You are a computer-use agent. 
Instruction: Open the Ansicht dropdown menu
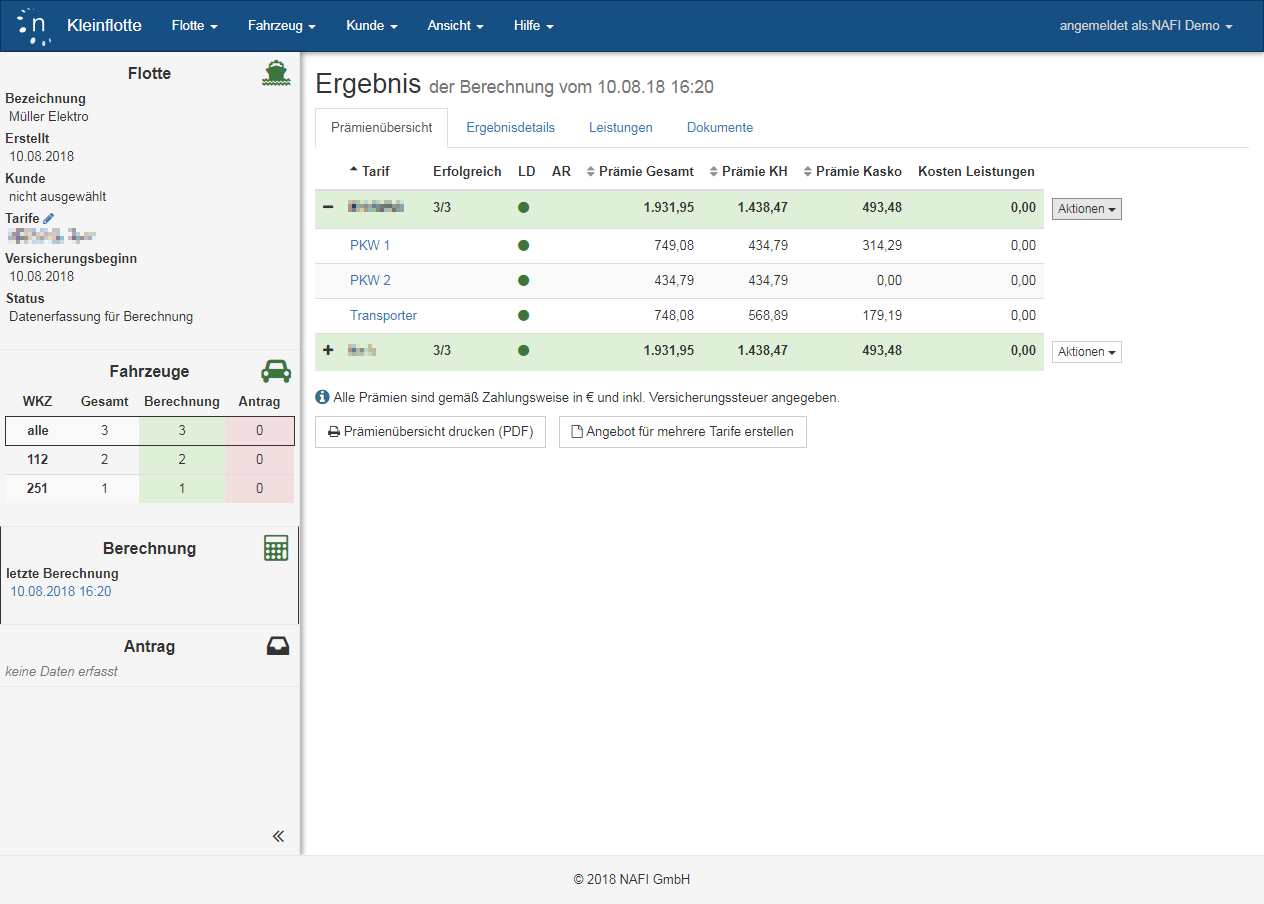click(x=456, y=26)
